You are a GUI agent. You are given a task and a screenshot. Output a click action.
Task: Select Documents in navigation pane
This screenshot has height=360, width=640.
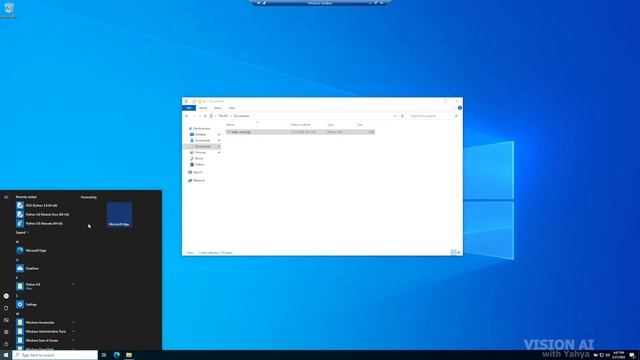pos(202,146)
